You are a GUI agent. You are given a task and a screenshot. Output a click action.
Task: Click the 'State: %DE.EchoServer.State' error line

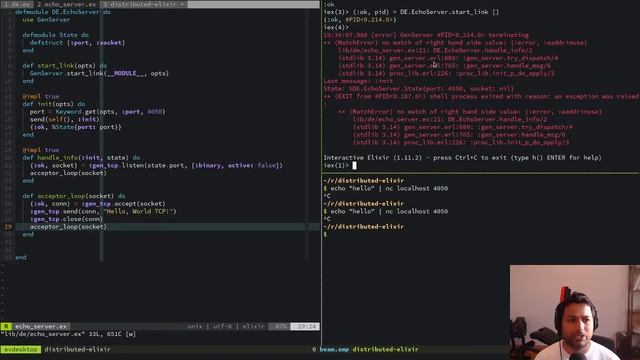[418, 89]
